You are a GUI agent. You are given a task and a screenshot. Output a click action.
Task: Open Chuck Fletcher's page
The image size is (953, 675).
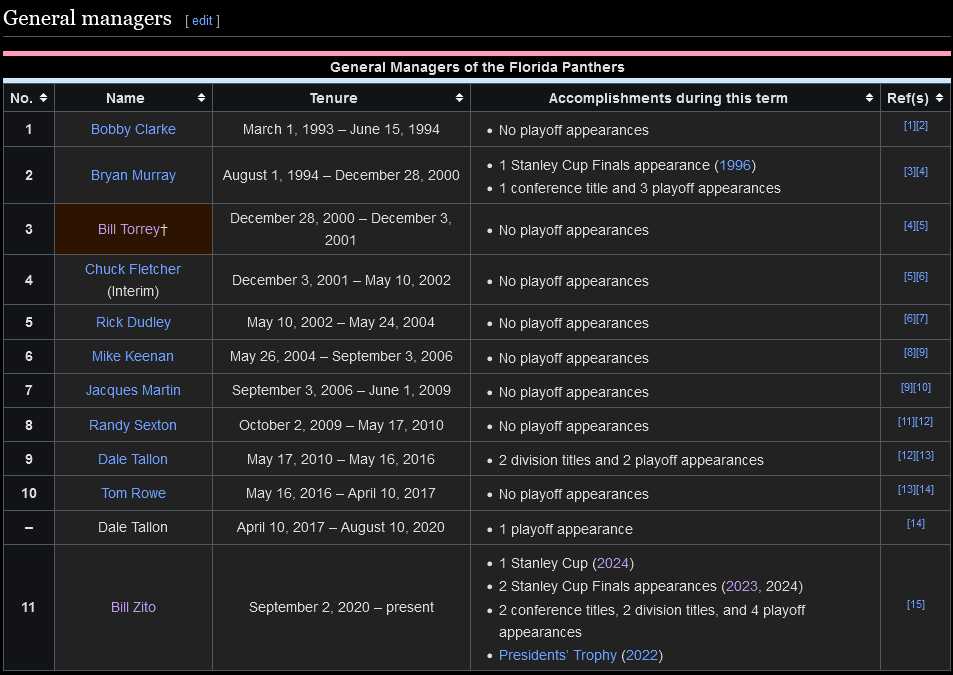(x=133, y=269)
